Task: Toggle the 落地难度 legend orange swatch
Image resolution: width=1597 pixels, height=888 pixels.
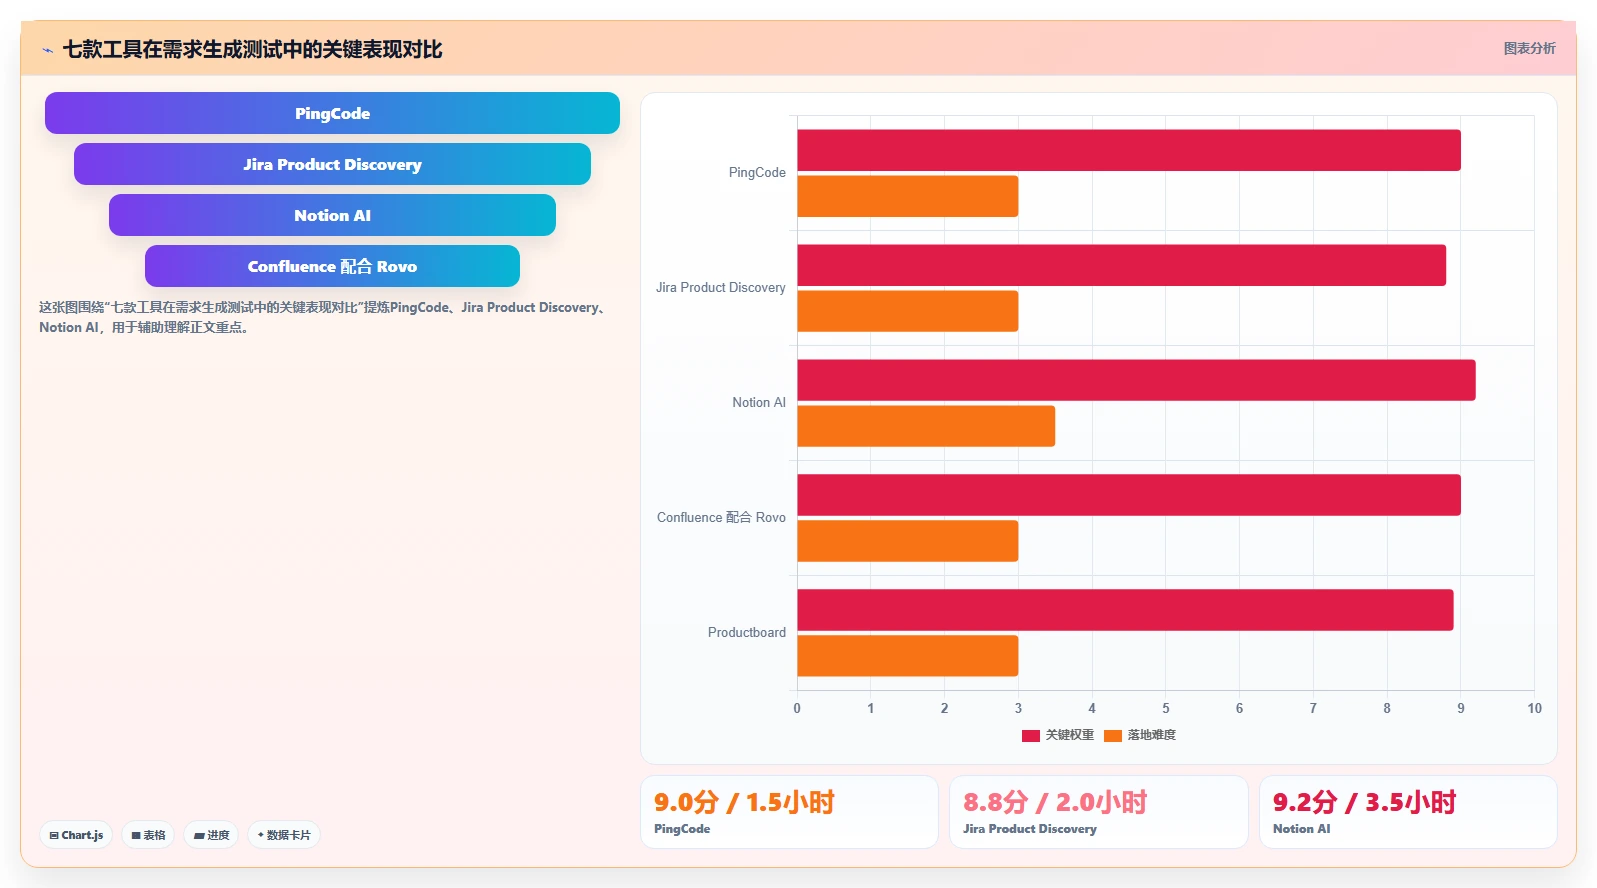Action: pos(1113,735)
